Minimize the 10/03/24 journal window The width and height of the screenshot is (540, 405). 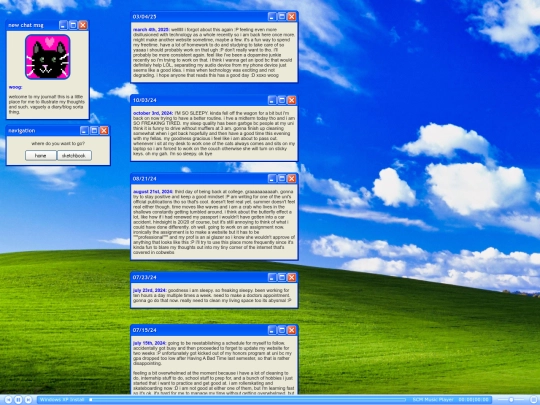(272, 100)
